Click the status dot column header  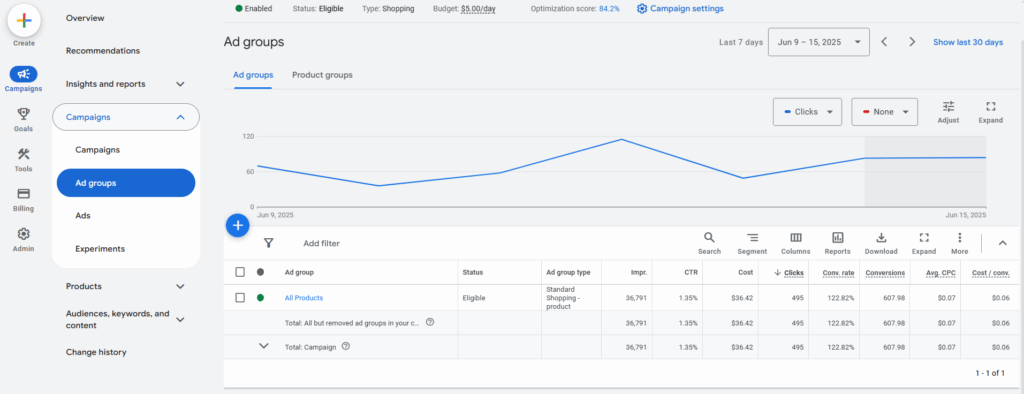click(261, 272)
